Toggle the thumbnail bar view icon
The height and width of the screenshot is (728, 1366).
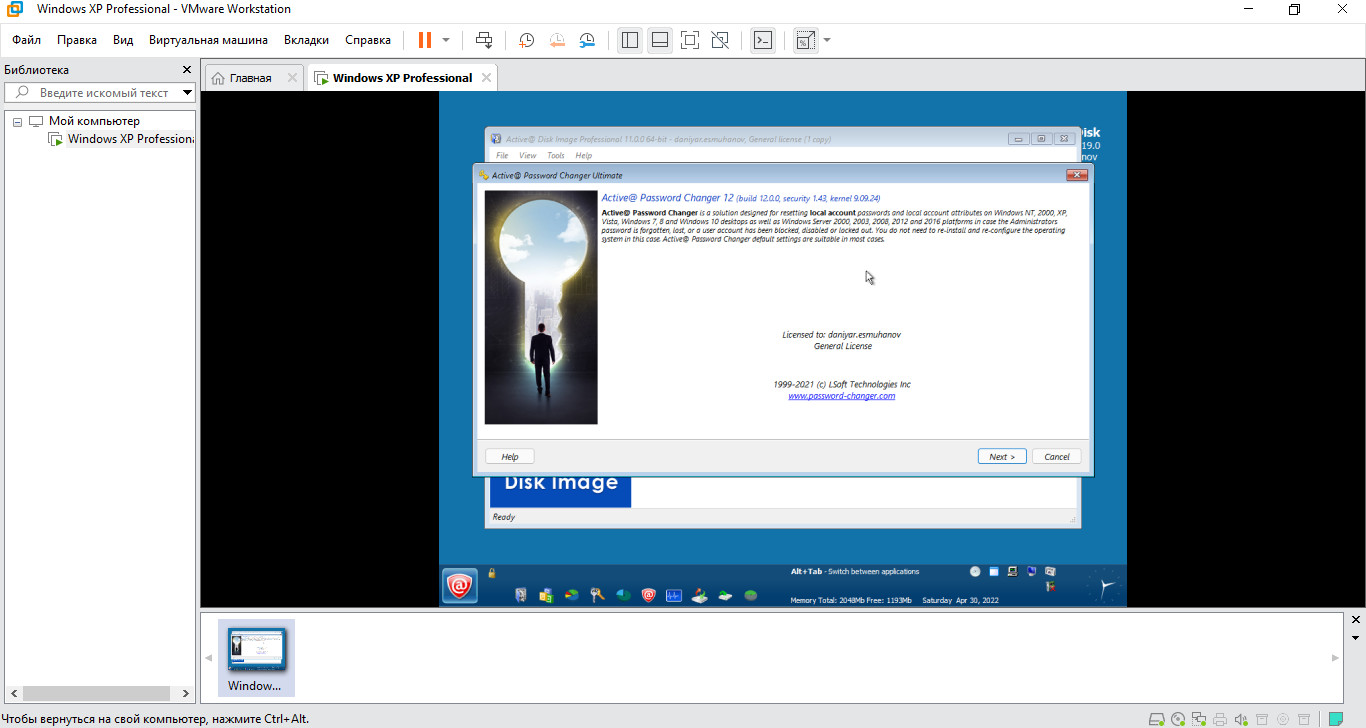(660, 40)
